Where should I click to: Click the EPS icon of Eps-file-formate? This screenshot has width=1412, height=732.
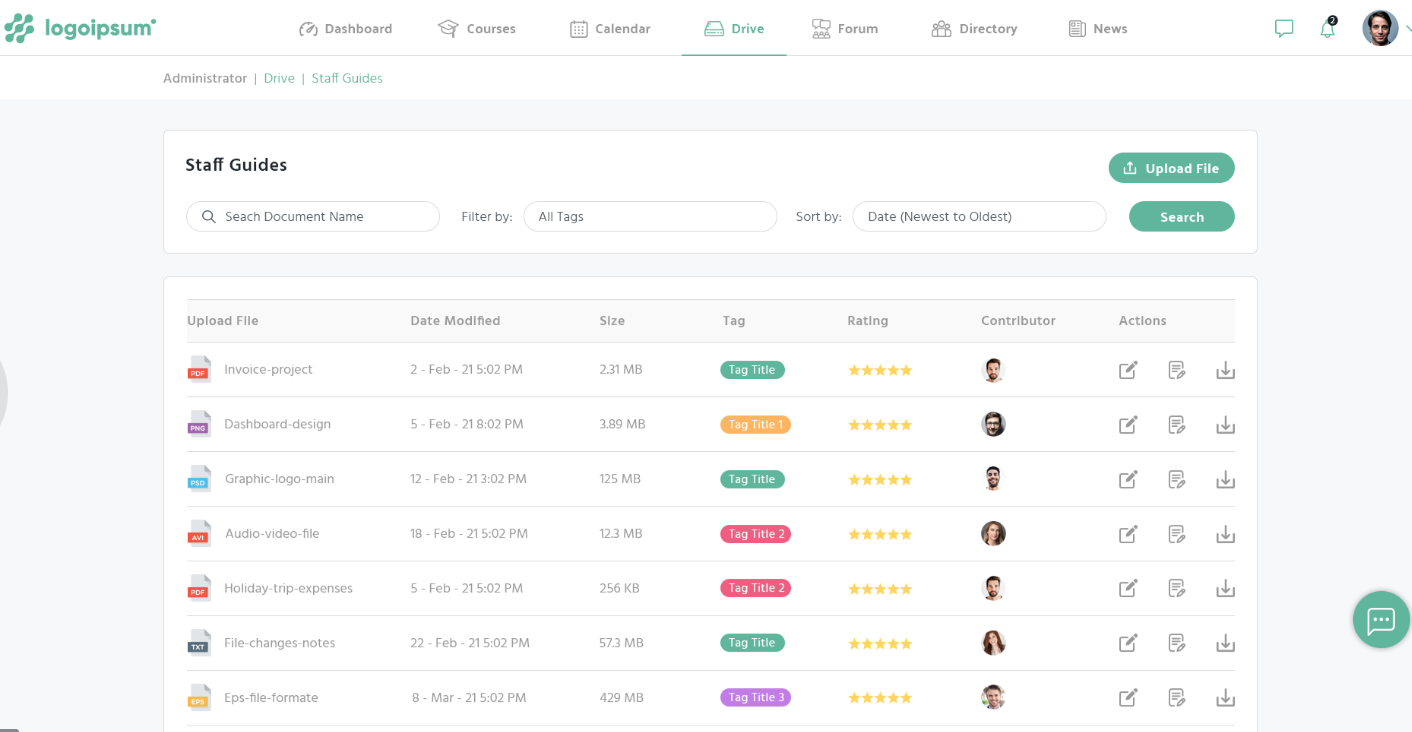pos(199,697)
